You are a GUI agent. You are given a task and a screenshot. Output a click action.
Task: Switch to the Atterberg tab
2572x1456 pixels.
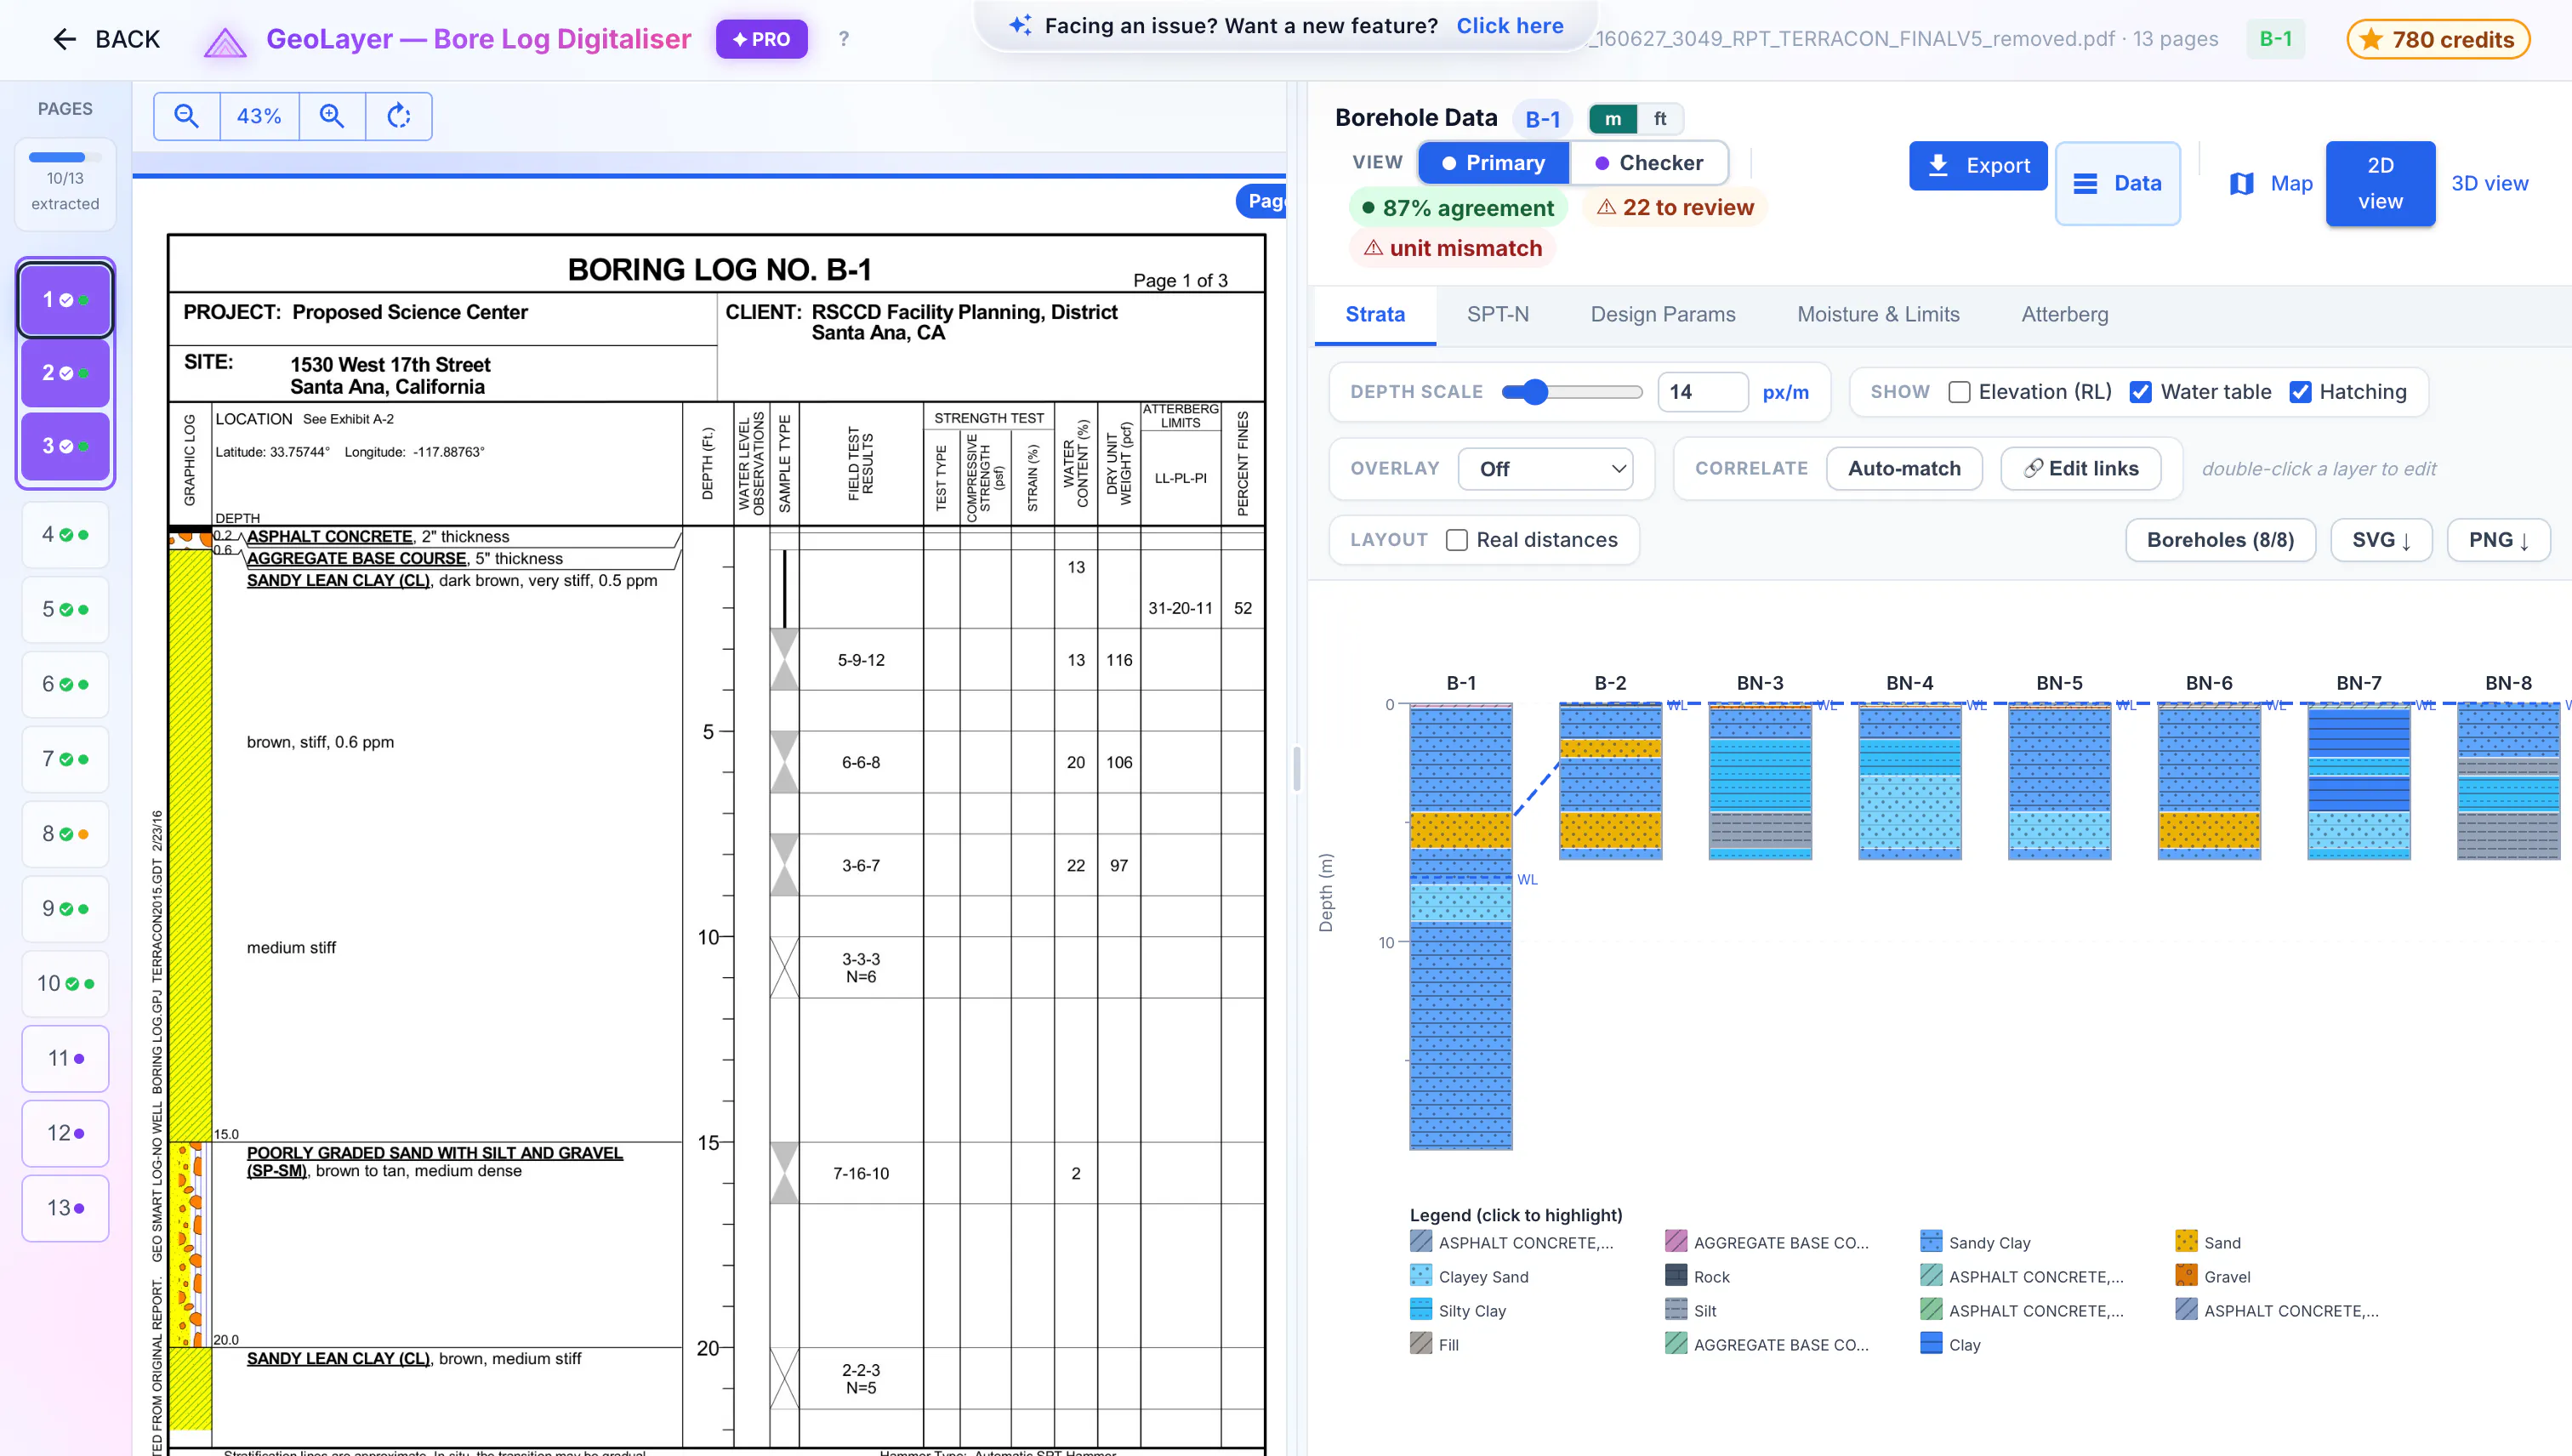tap(2064, 314)
